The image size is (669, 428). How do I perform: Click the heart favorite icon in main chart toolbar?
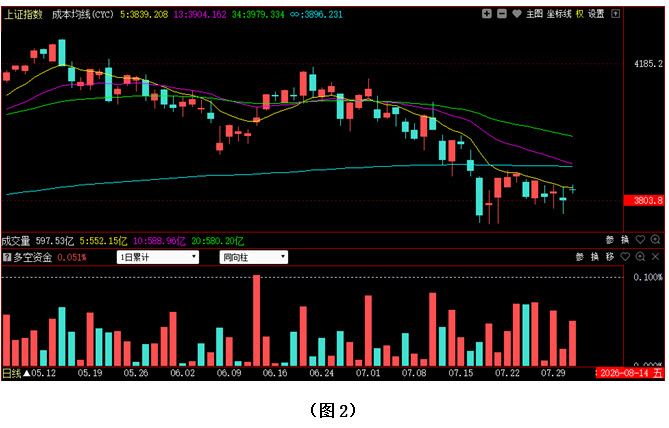[x=517, y=14]
